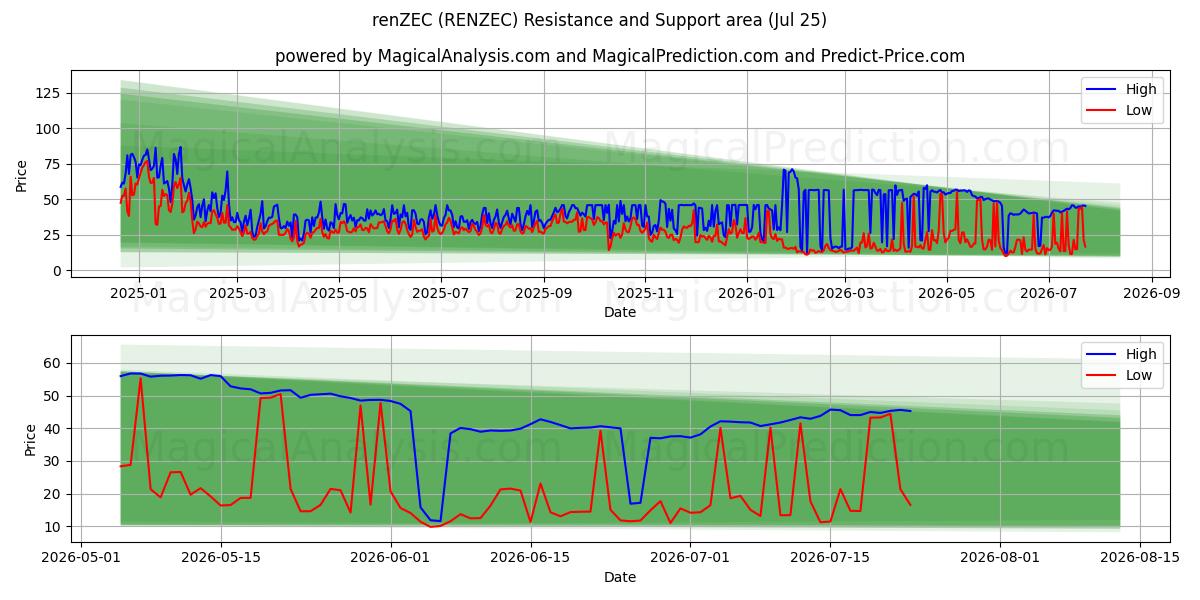Click the '2025-03' x-axis label on top chart
This screenshot has width=1200, height=600.
click(x=237, y=294)
